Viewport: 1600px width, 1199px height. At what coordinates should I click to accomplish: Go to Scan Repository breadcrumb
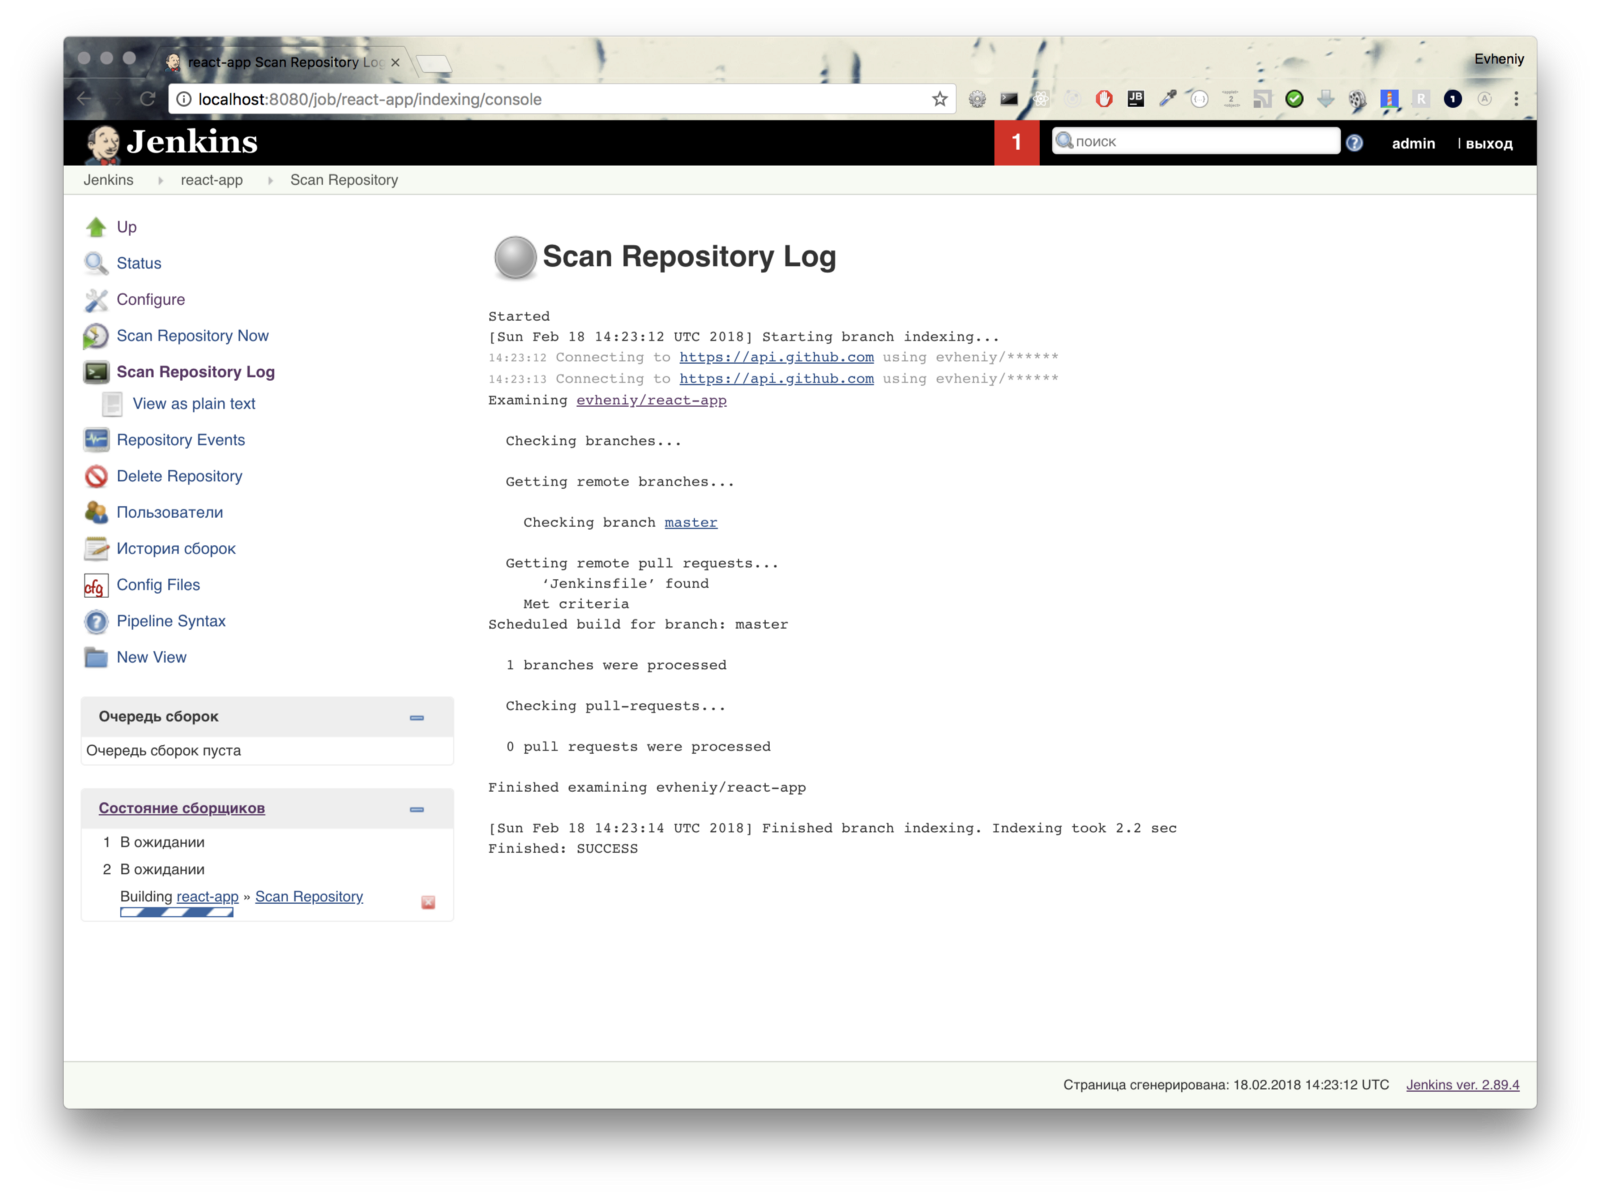(x=344, y=180)
